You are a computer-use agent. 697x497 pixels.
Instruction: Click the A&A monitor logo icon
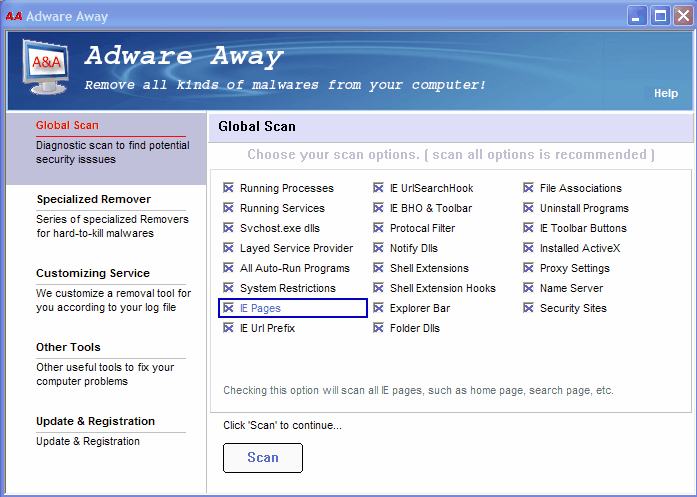[x=46, y=67]
